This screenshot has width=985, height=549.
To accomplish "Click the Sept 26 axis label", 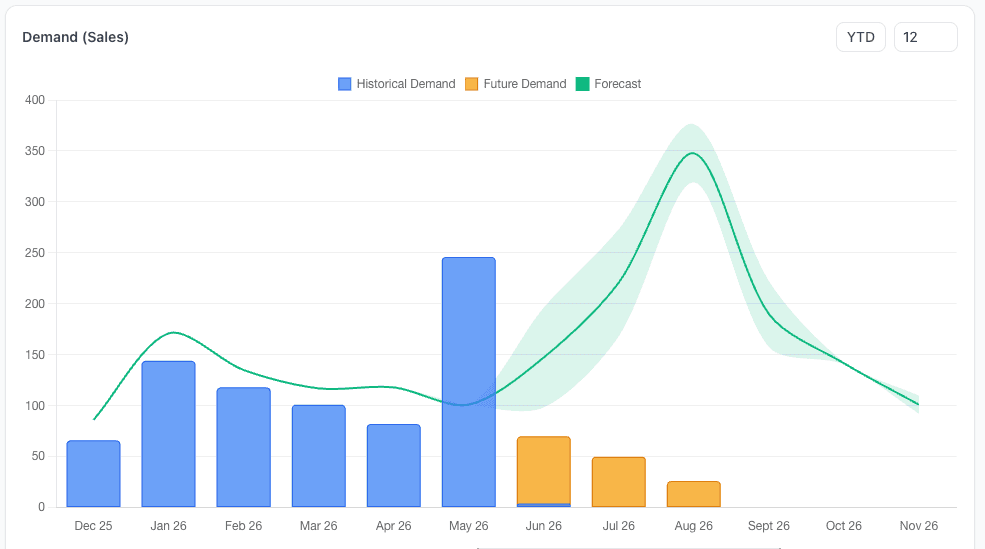I will tap(768, 526).
